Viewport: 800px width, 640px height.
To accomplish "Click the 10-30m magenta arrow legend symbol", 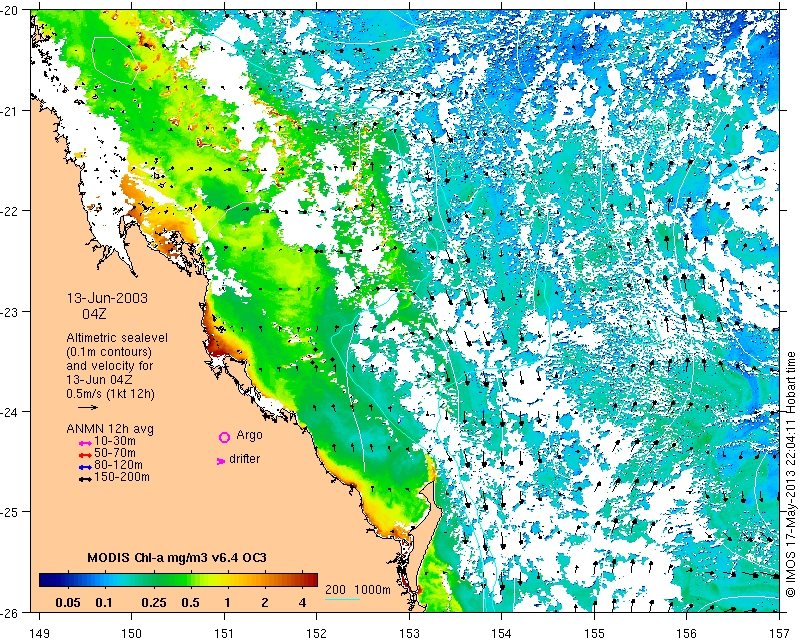I will 85,444.
